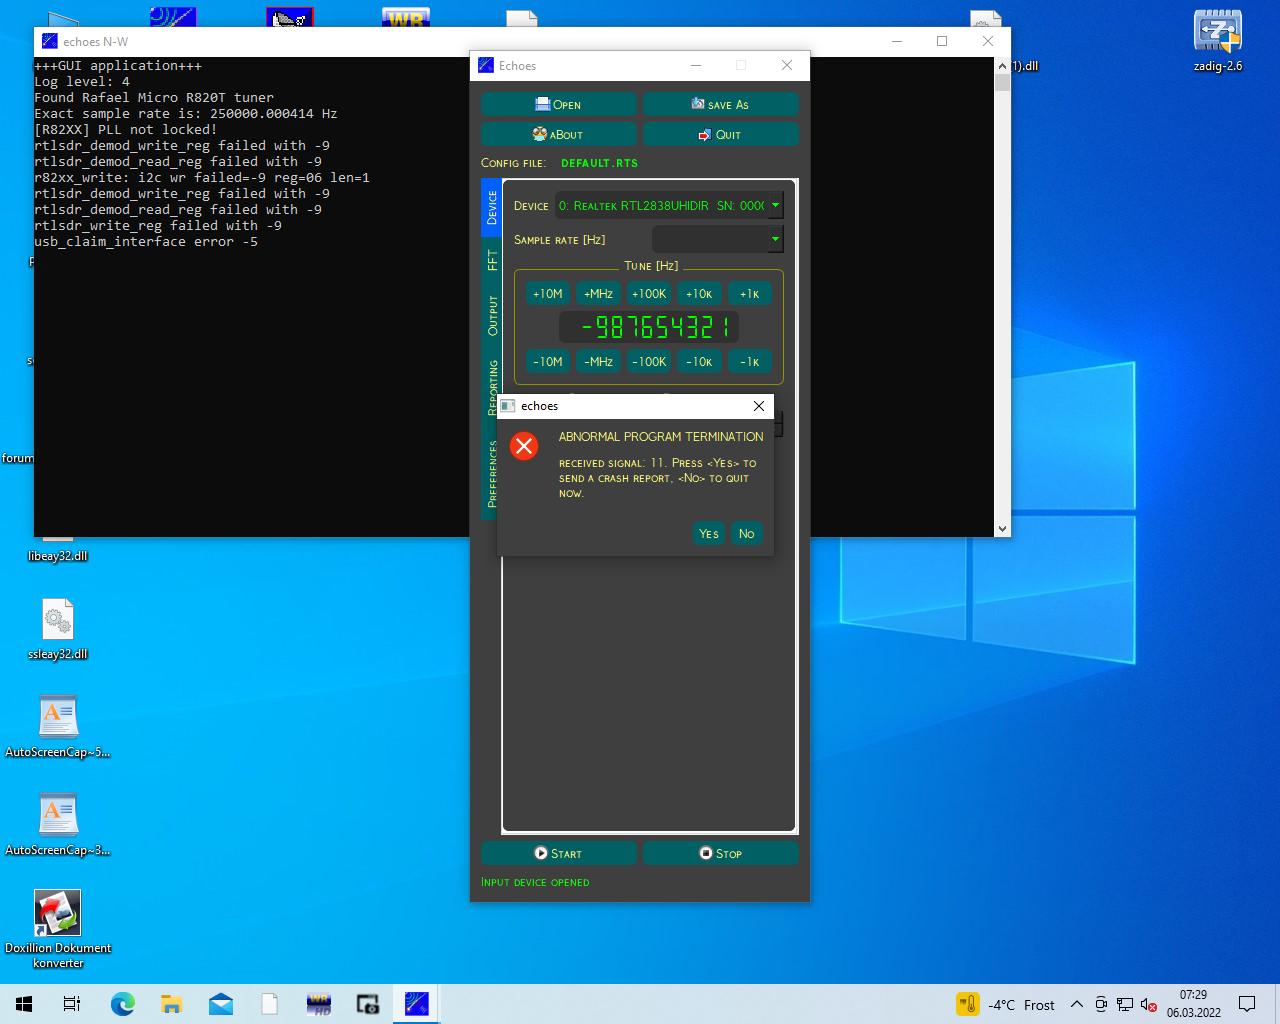1280x1024 pixels.
Task: Maximize the echoes N-W console window
Action: 942,41
